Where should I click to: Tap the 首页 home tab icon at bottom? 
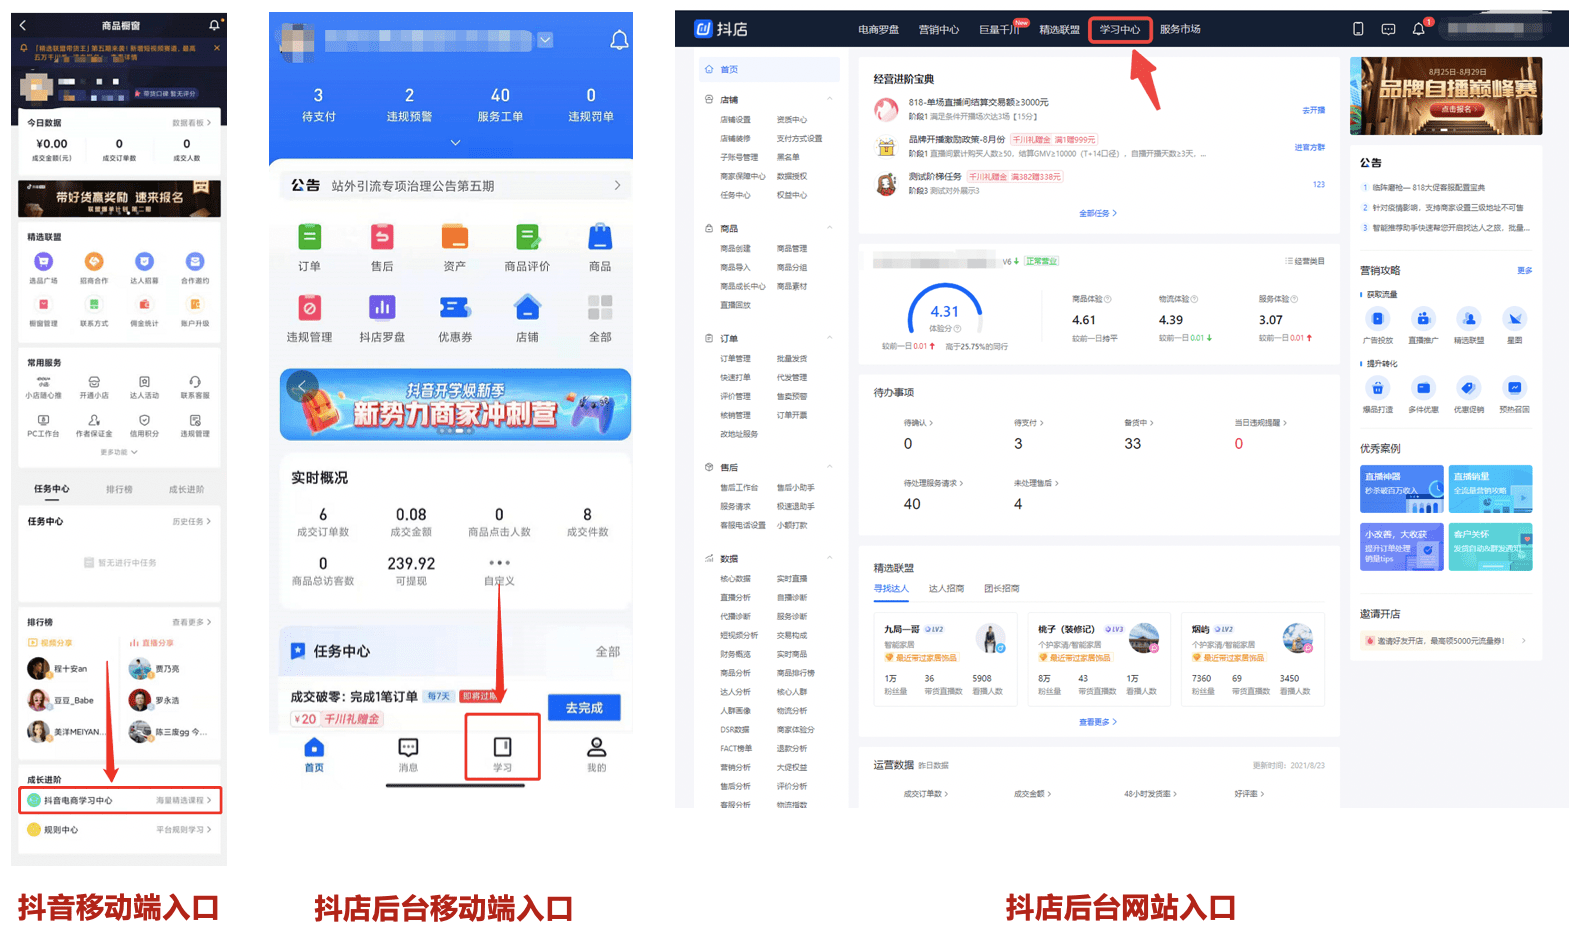(x=314, y=748)
